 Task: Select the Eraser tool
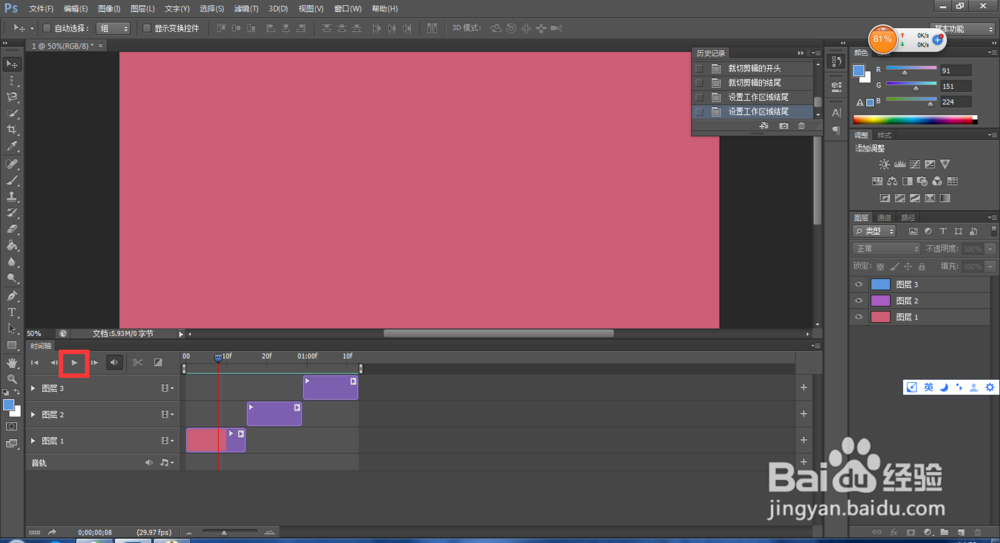tap(12, 229)
